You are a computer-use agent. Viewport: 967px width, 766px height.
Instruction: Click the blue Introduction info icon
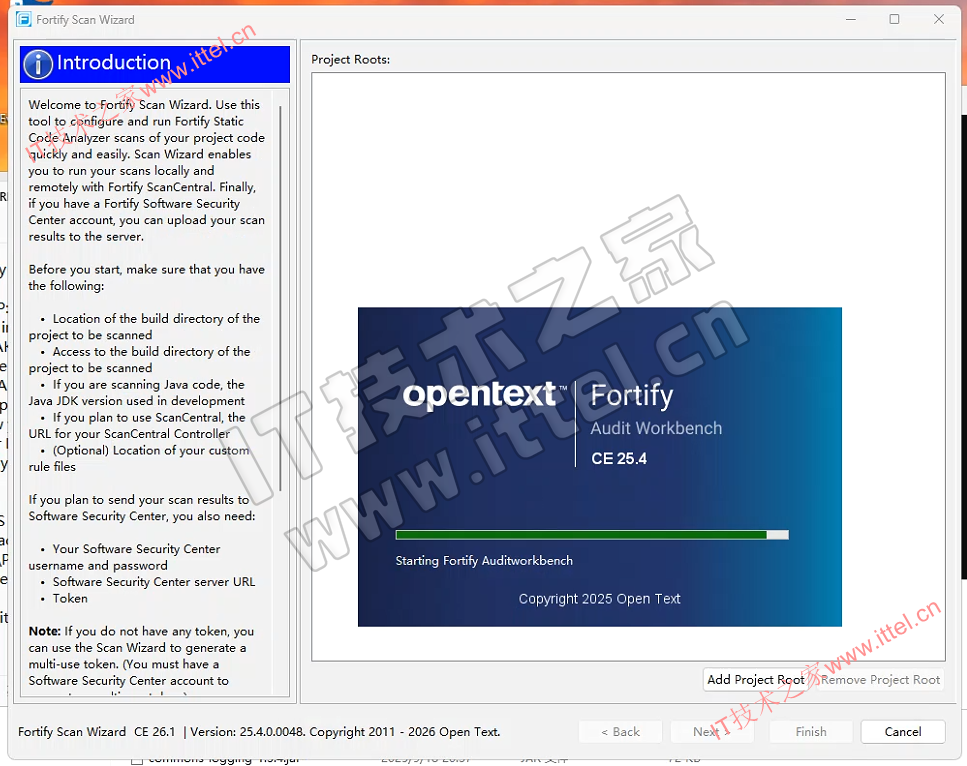point(38,64)
